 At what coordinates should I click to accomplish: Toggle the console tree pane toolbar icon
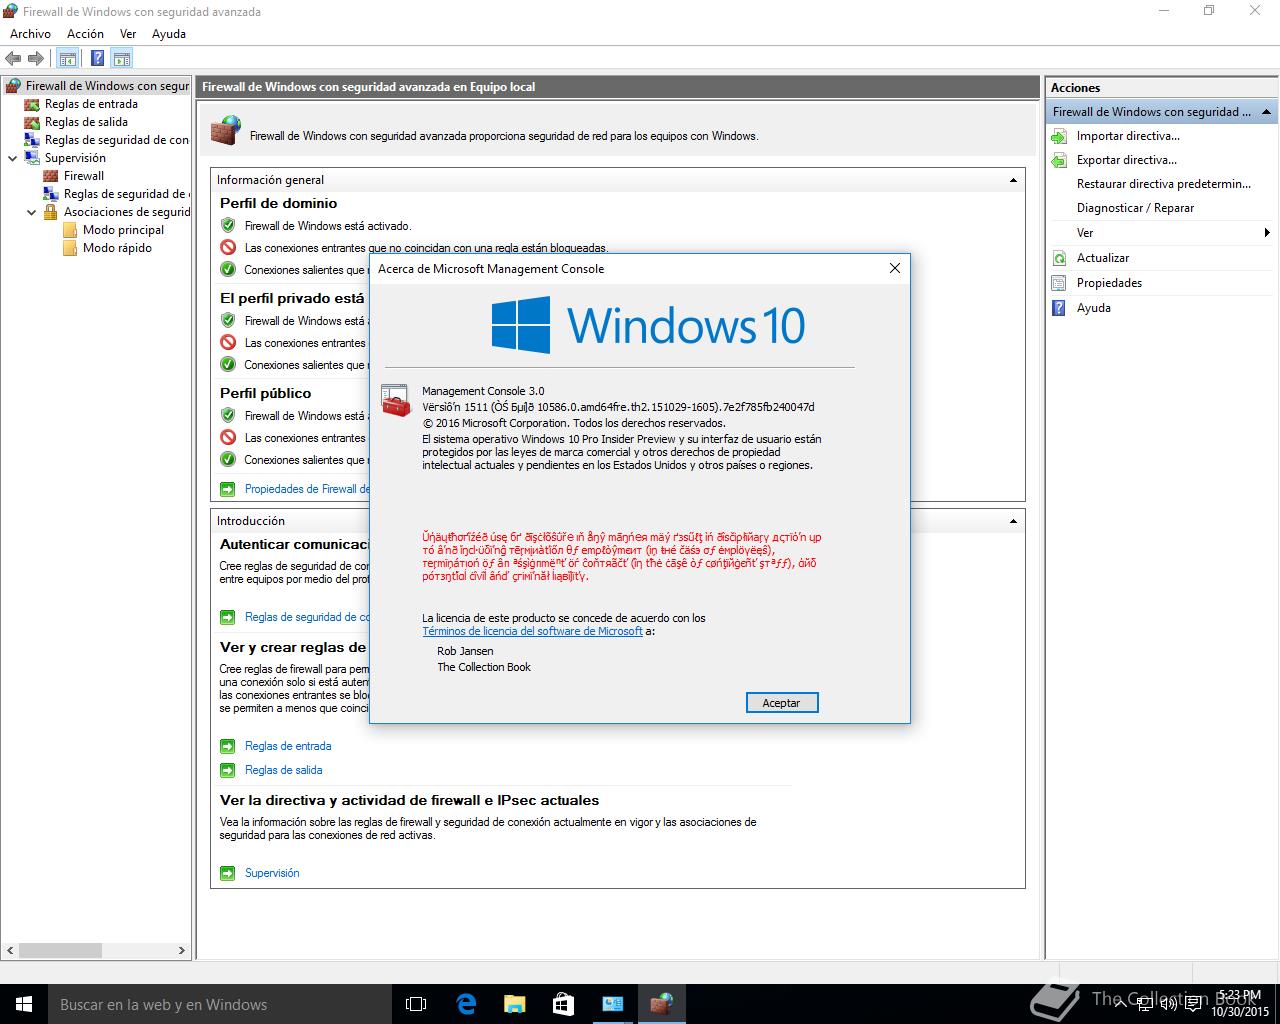click(68, 59)
